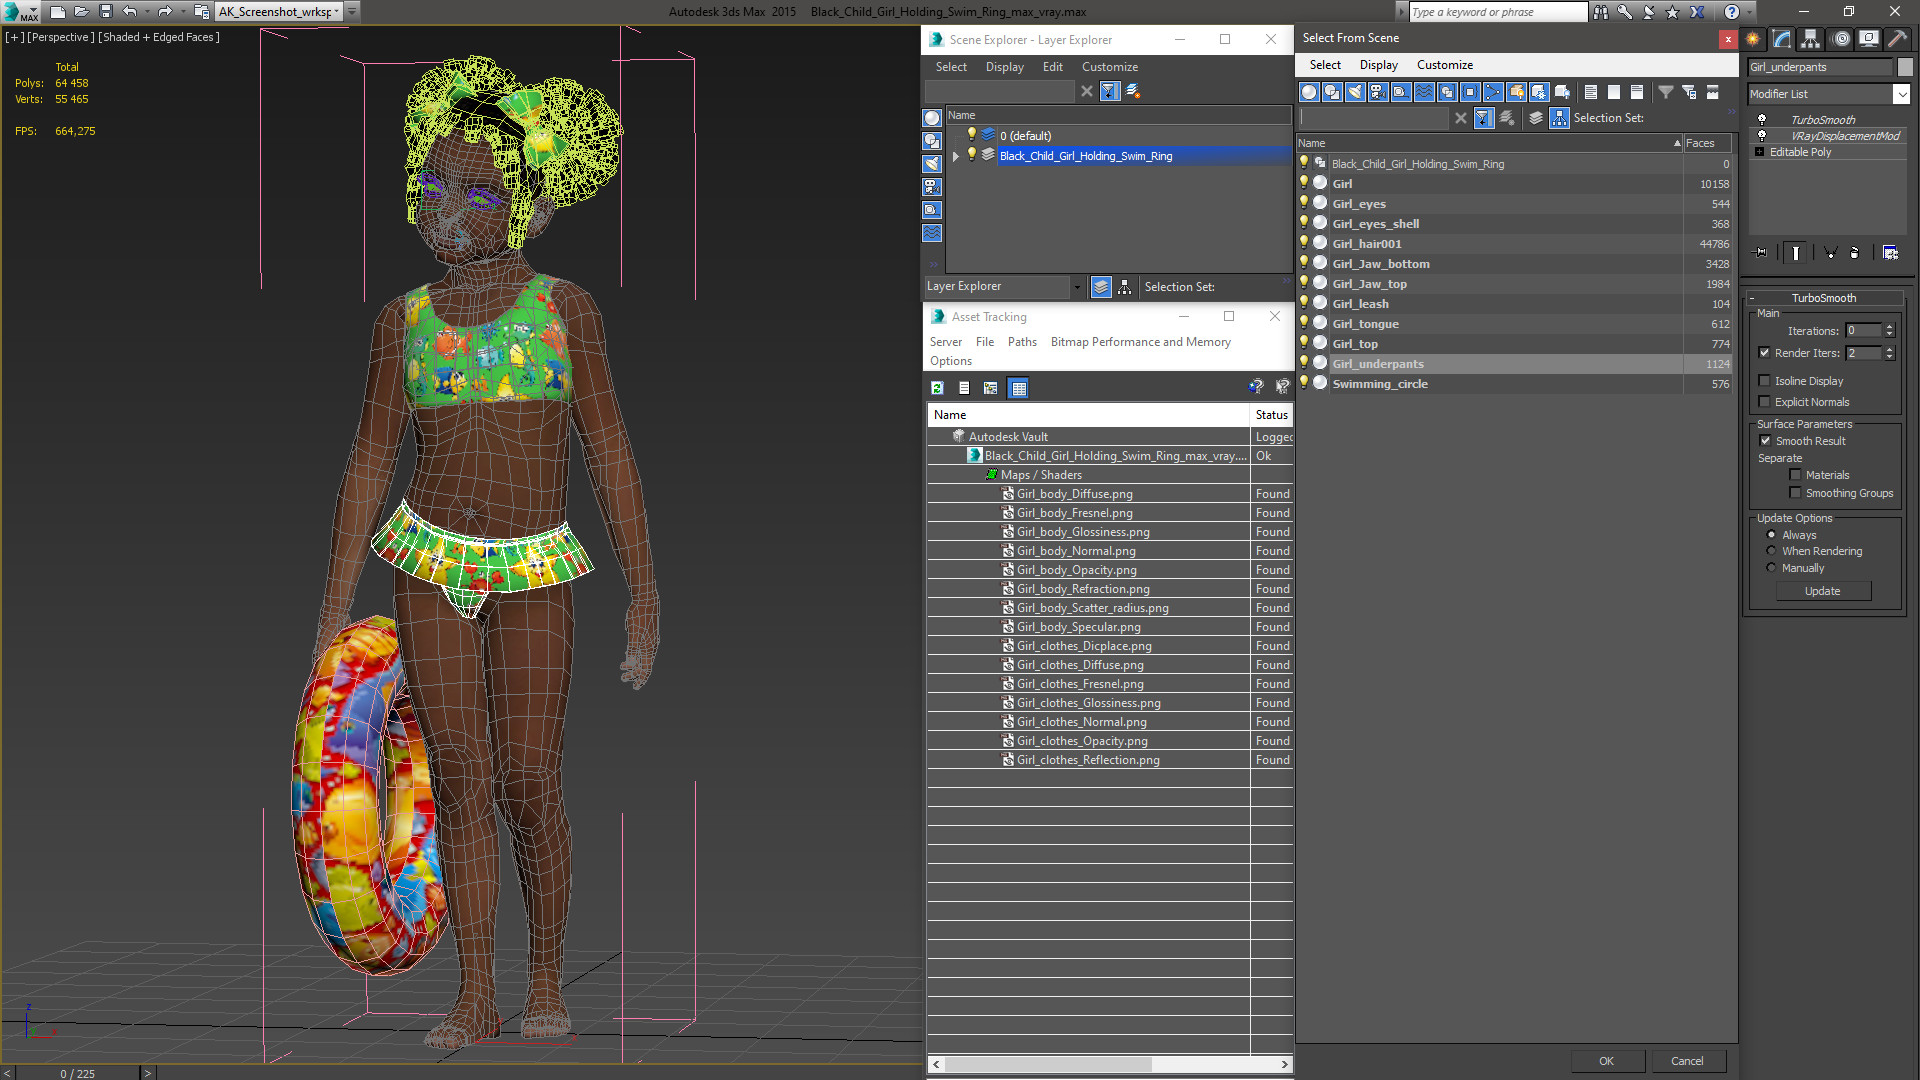Click Configure Modifier Sets icon
Screen dimensions: 1920x1080
1890,253
